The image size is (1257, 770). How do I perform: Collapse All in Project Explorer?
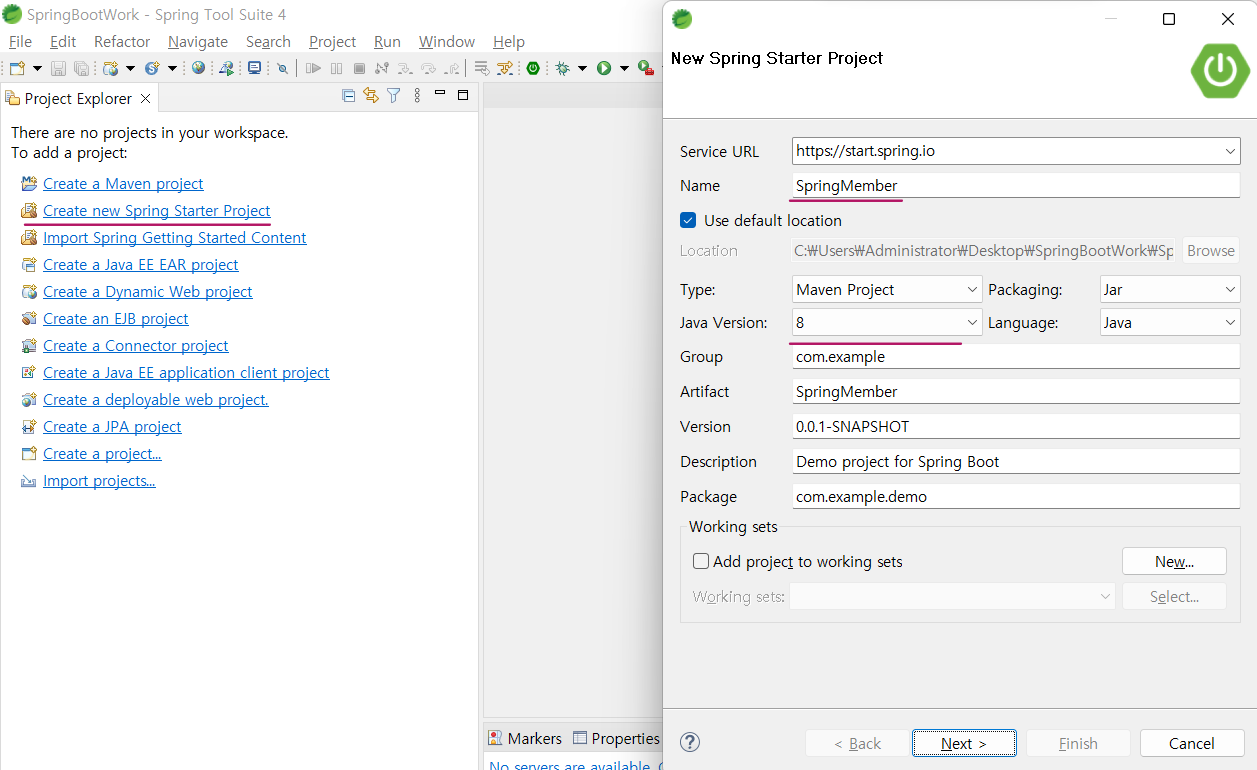[x=348, y=96]
